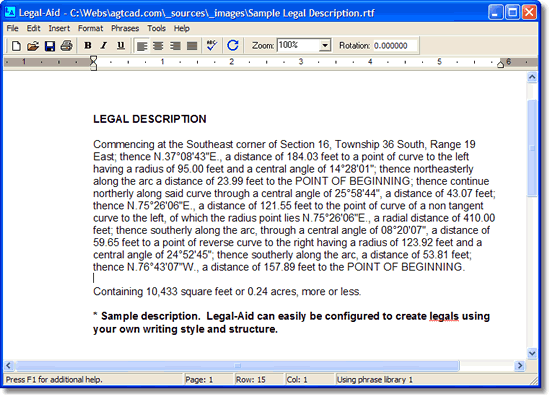Minimize the Legal-Aid window
This screenshot has height=397, width=550.
point(495,12)
